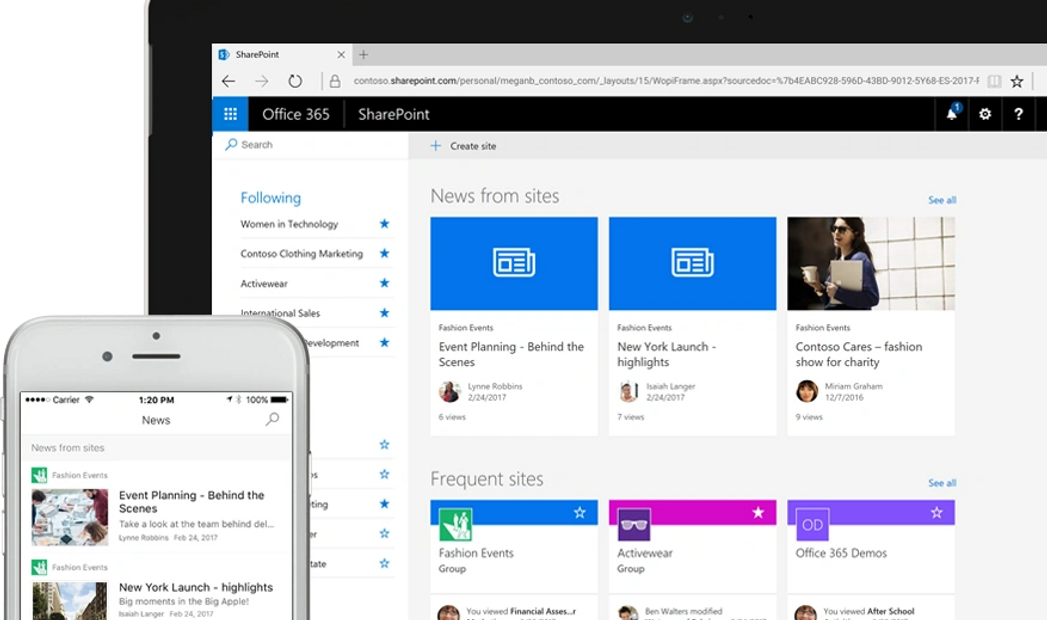Switch to the SharePoint browser tab

[x=282, y=55]
